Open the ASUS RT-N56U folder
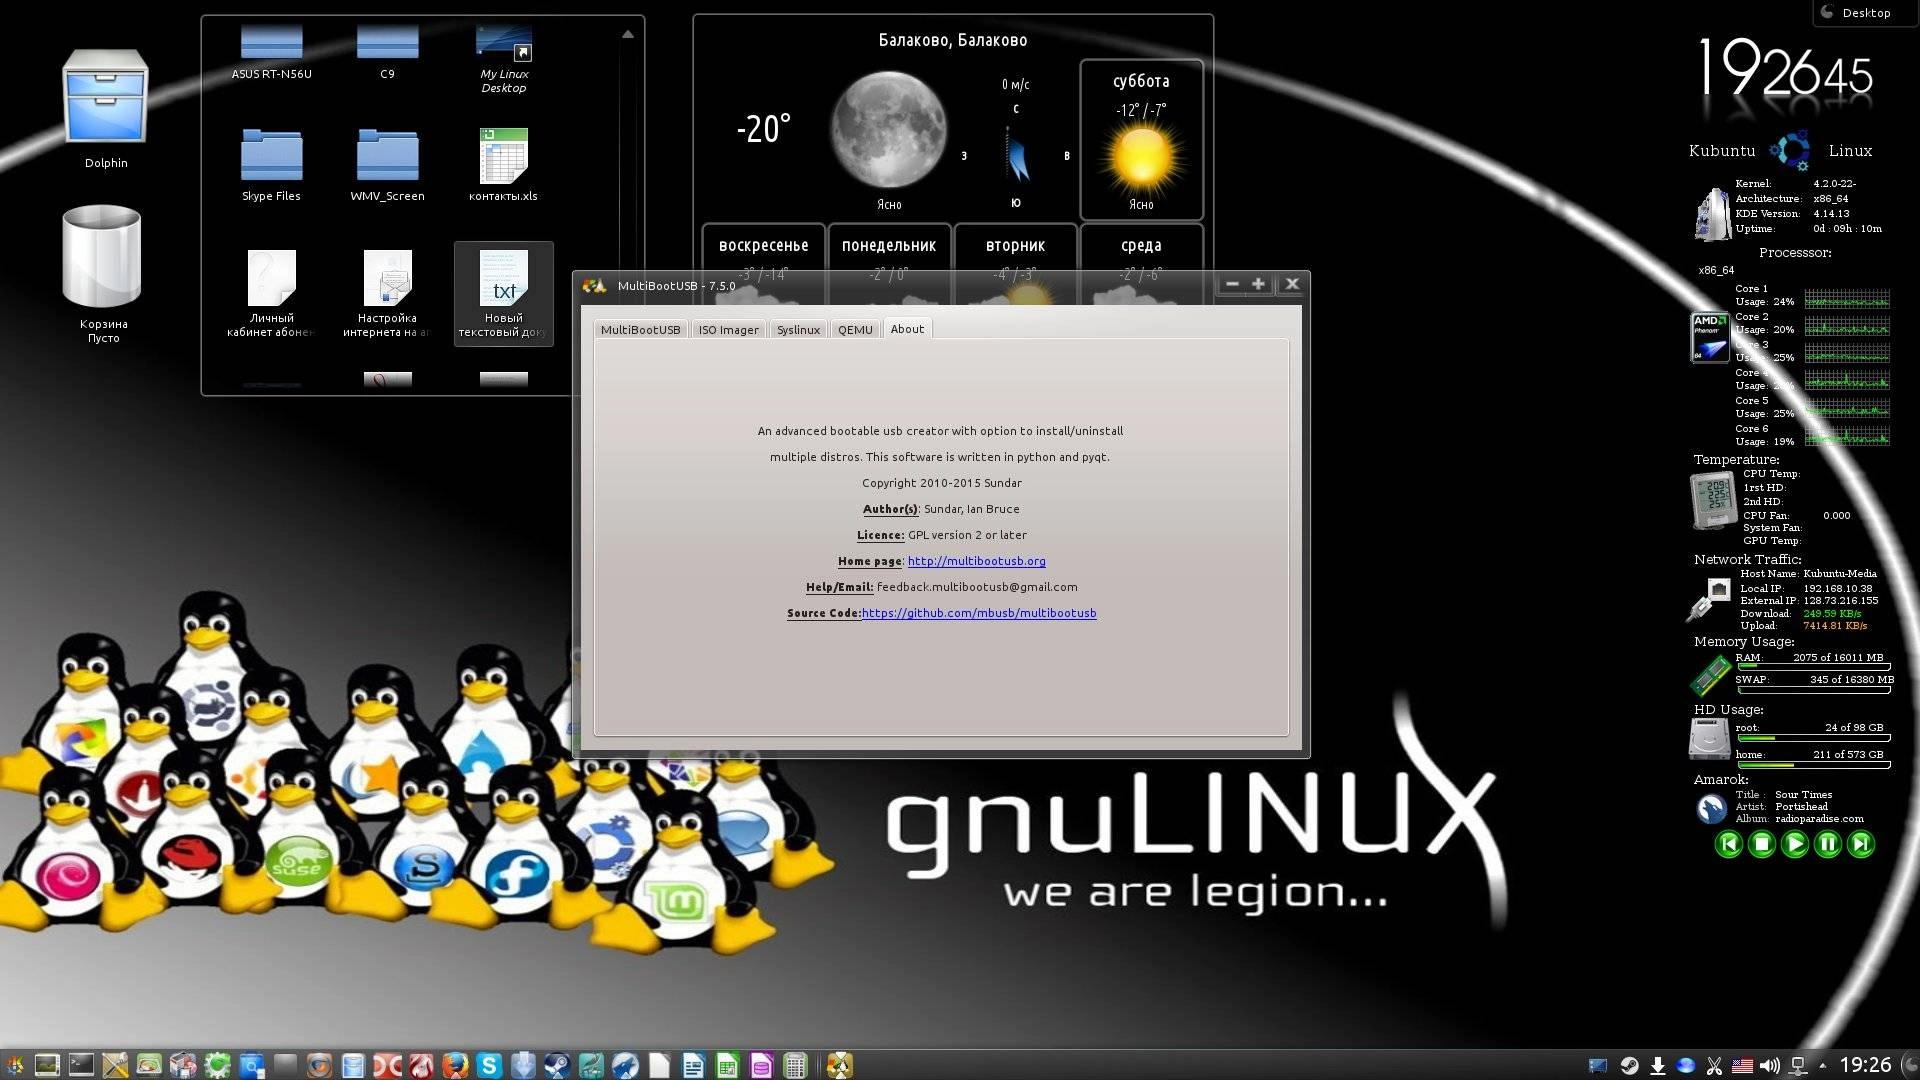The height and width of the screenshot is (1080, 1920). click(x=271, y=52)
